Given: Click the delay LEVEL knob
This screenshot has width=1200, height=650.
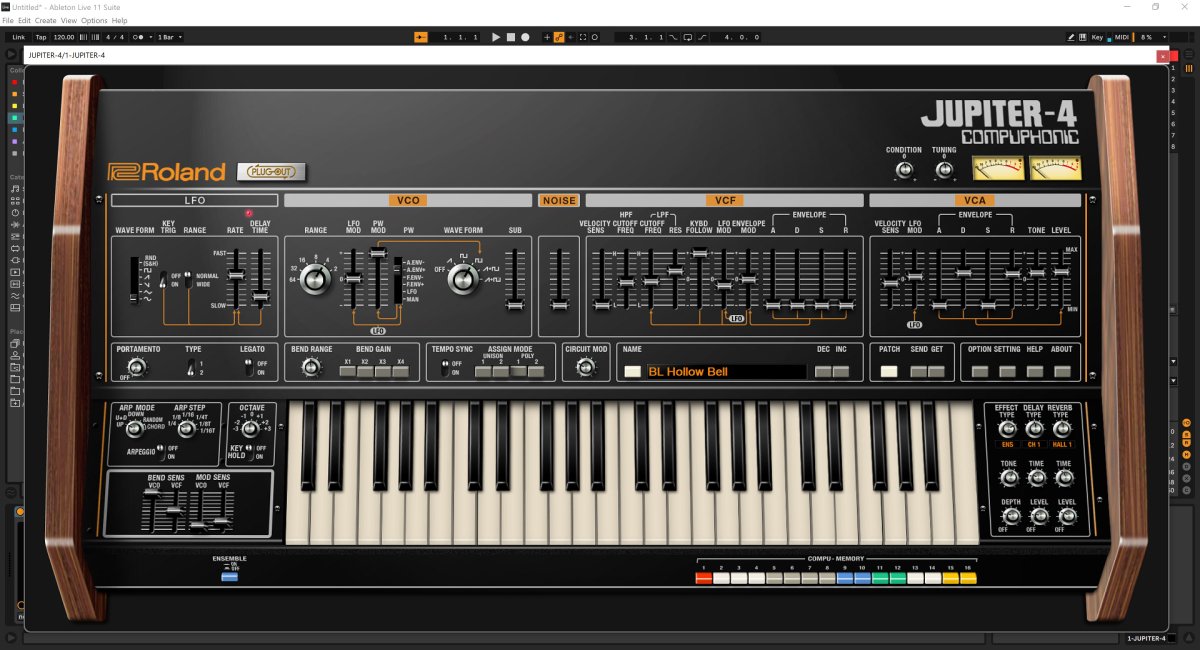Looking at the screenshot, I should [1039, 516].
